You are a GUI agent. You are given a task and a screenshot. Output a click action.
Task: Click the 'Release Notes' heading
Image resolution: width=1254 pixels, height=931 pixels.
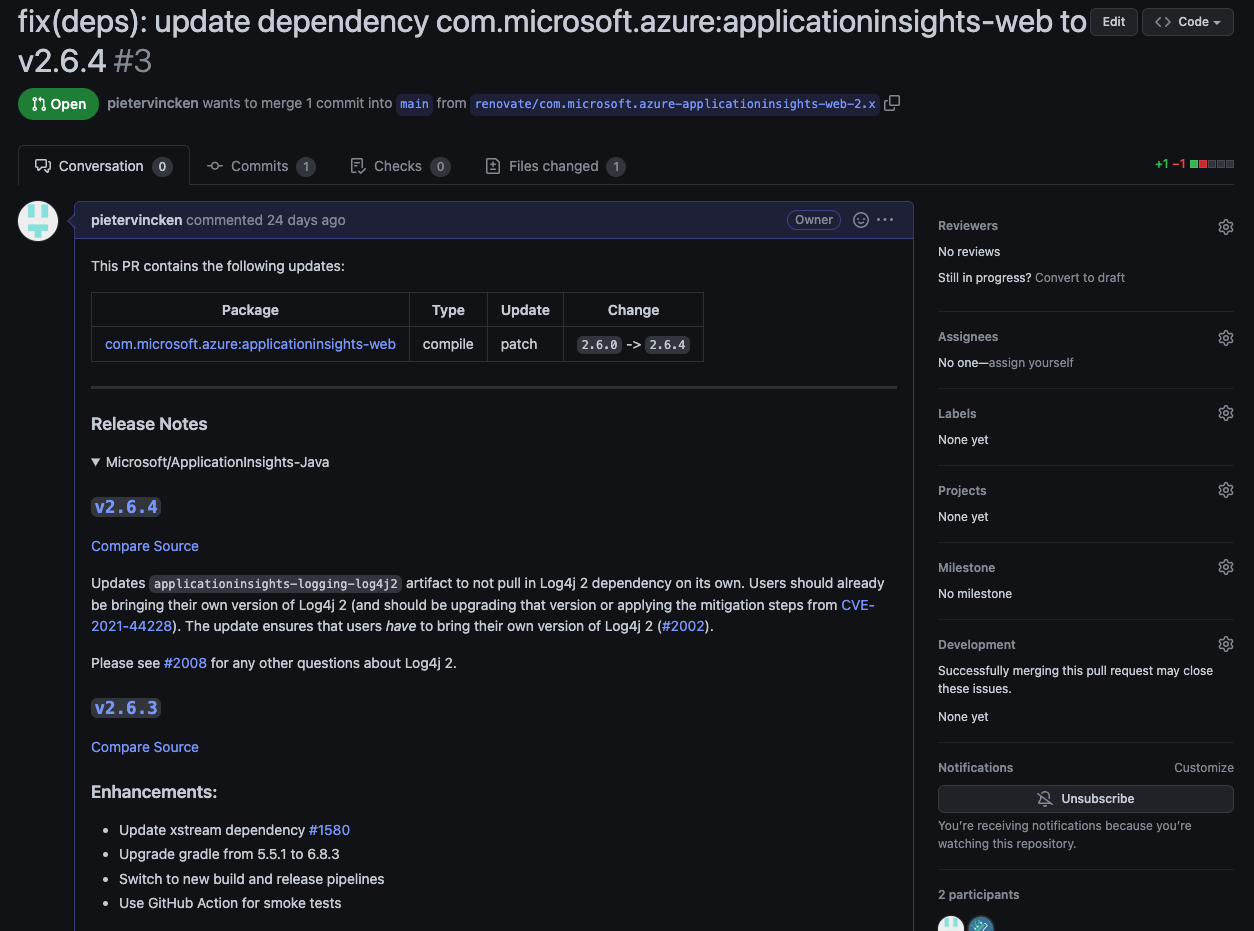(x=149, y=424)
